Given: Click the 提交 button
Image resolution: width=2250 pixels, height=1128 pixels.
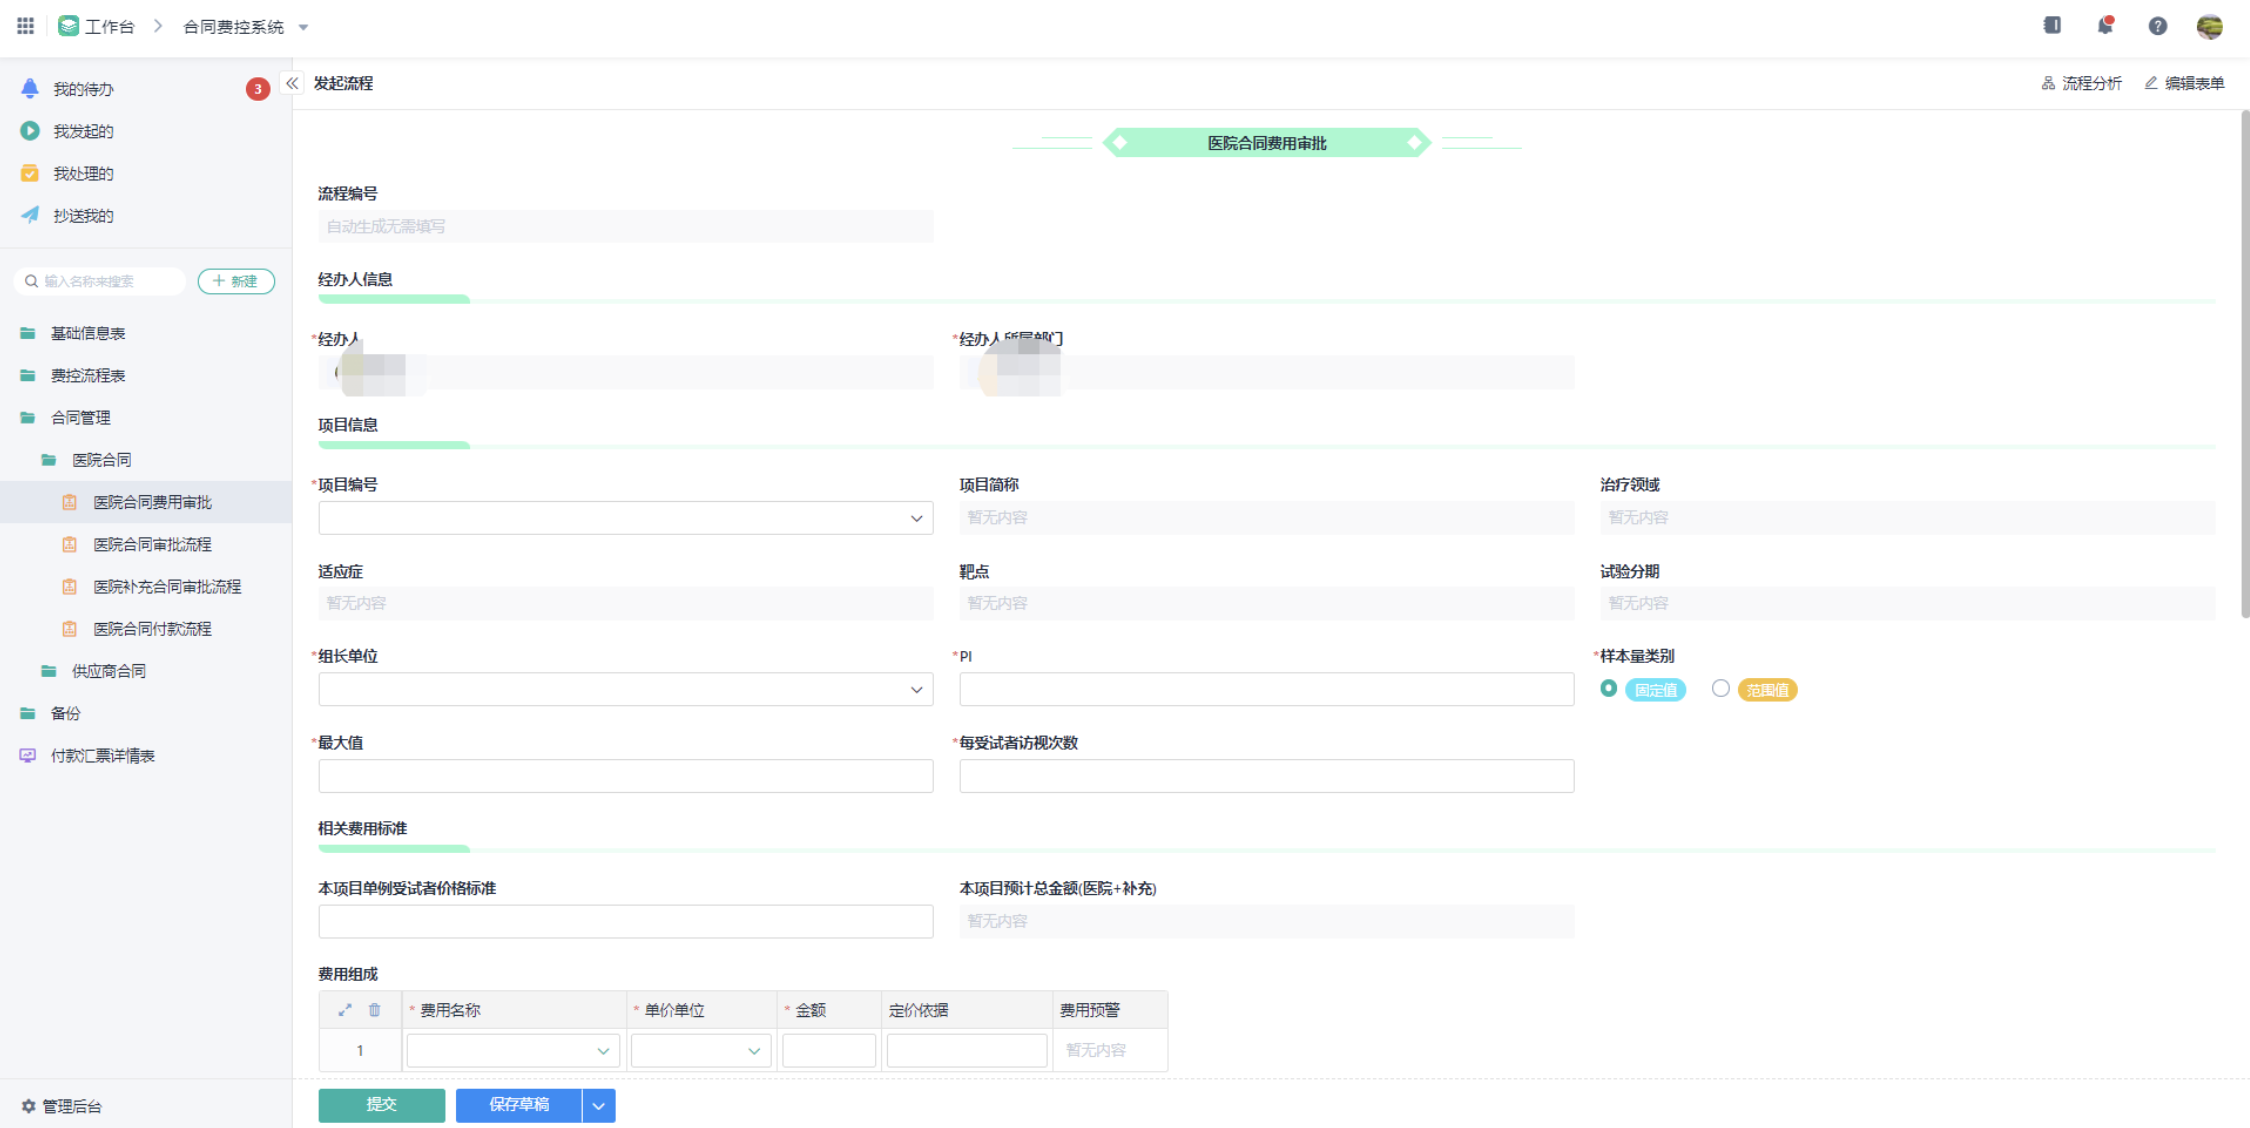Looking at the screenshot, I should tap(381, 1105).
